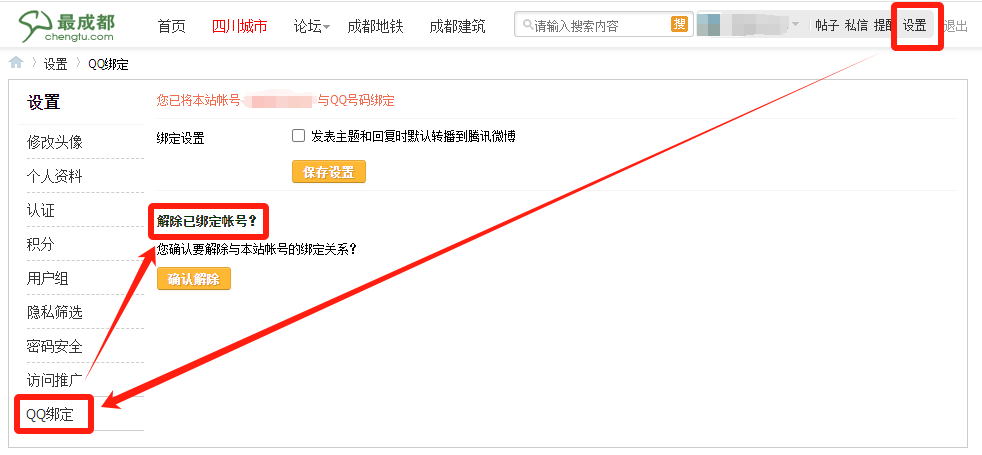Open 首页 in the top navigation

tap(172, 26)
